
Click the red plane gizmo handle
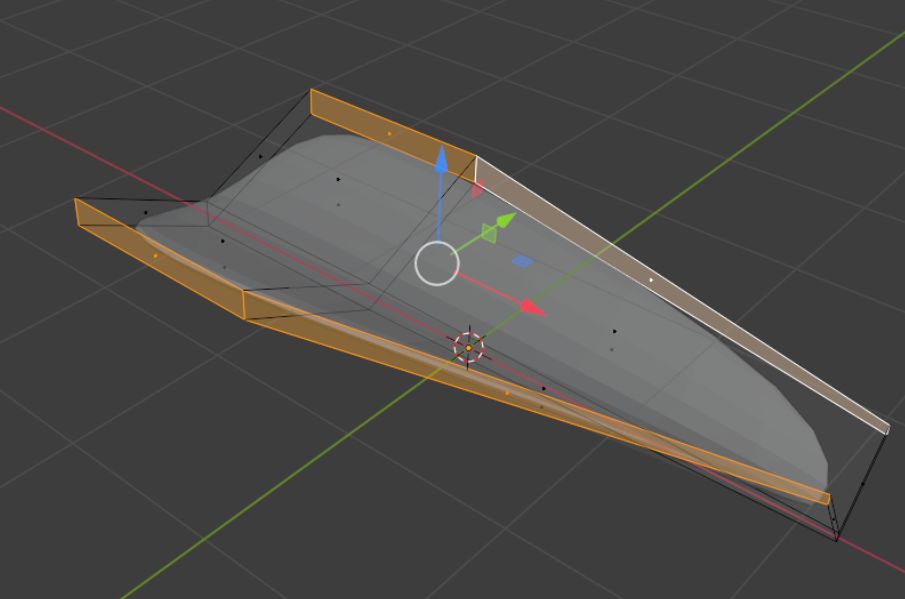(x=478, y=189)
